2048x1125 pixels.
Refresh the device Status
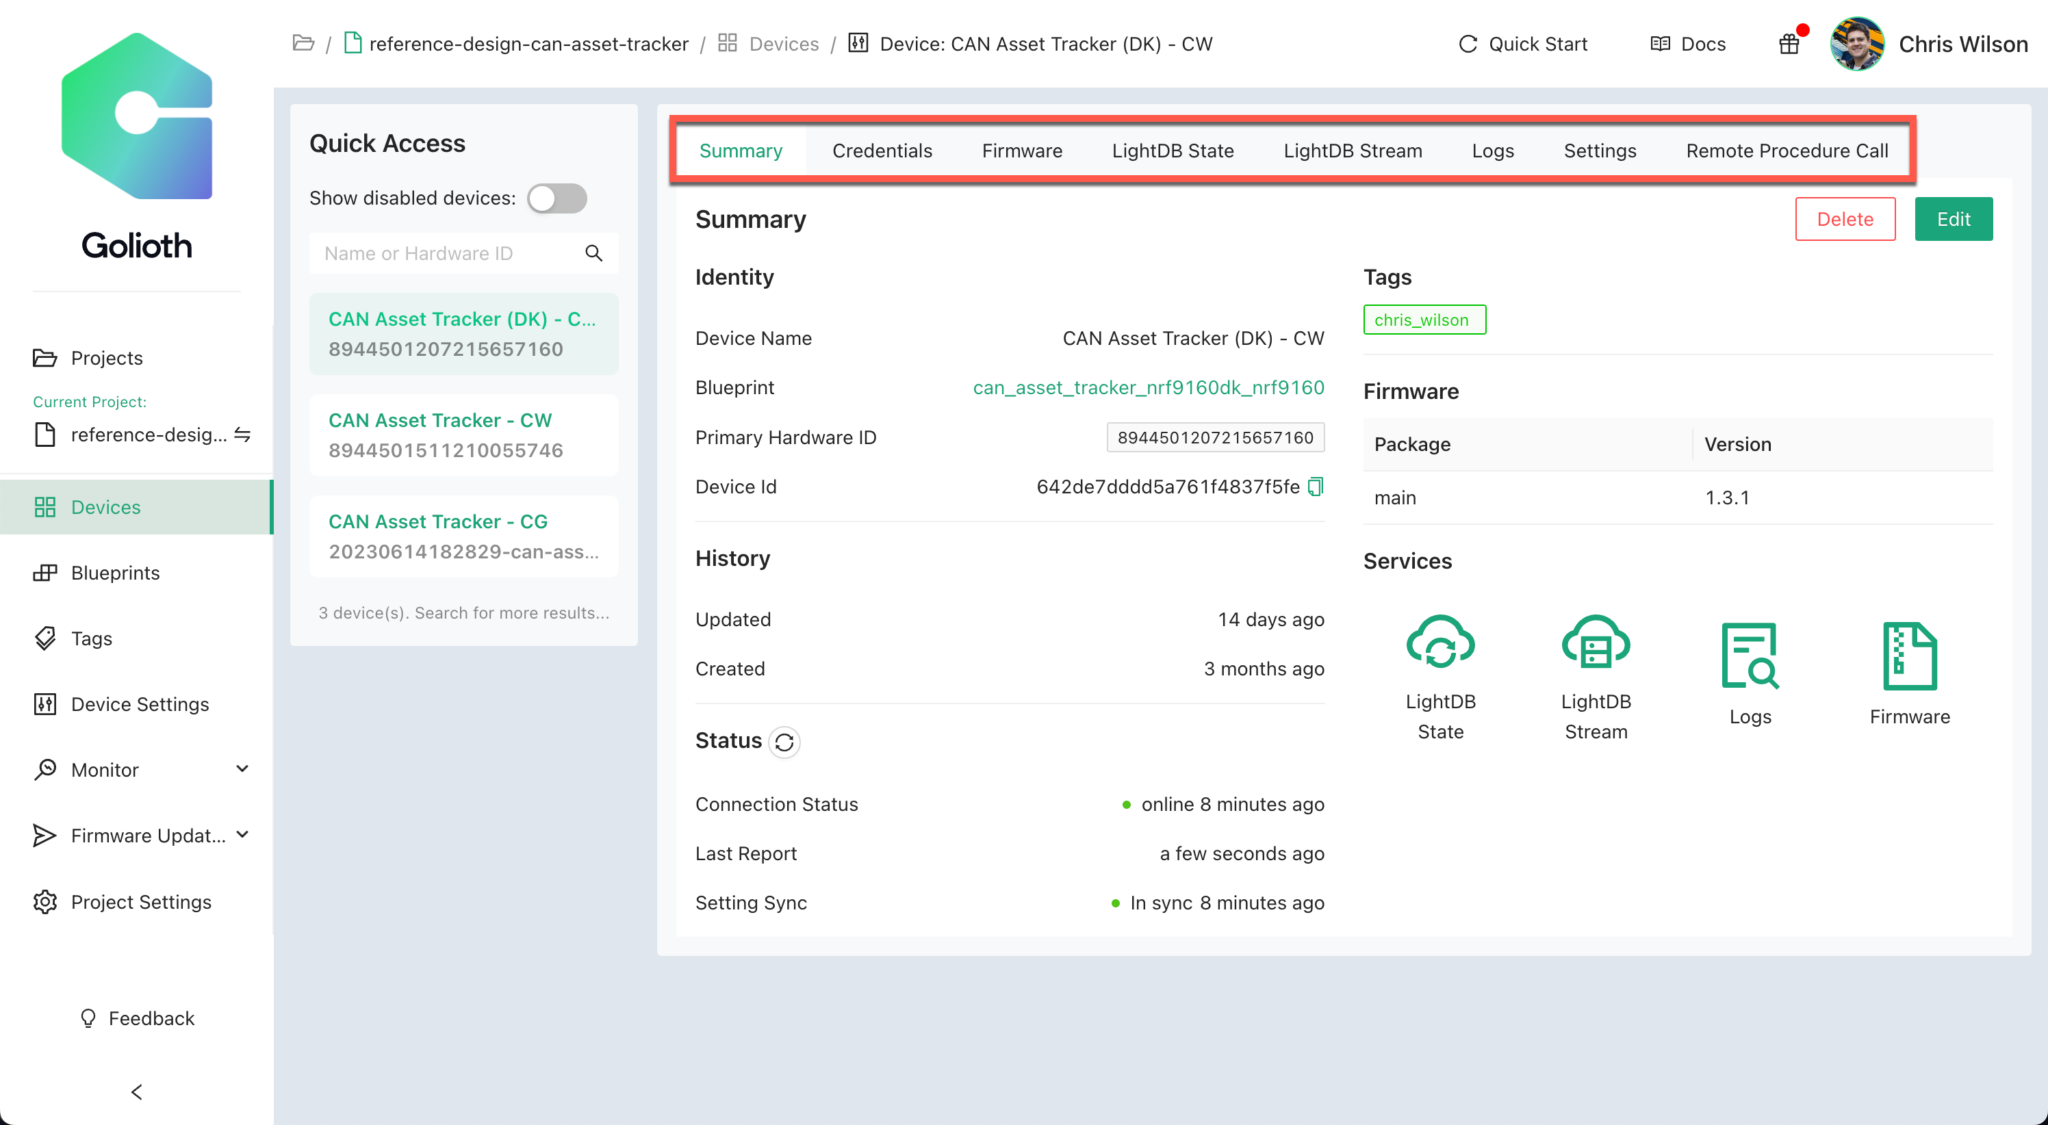point(786,742)
